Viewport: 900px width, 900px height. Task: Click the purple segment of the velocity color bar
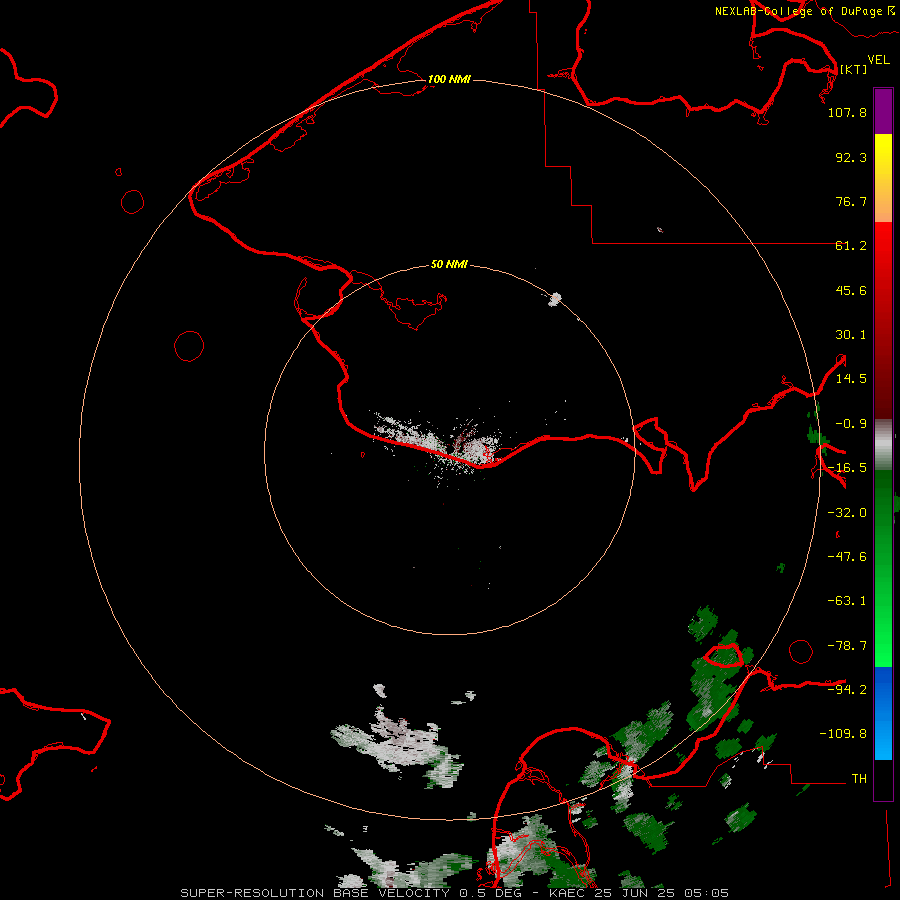coord(883,111)
